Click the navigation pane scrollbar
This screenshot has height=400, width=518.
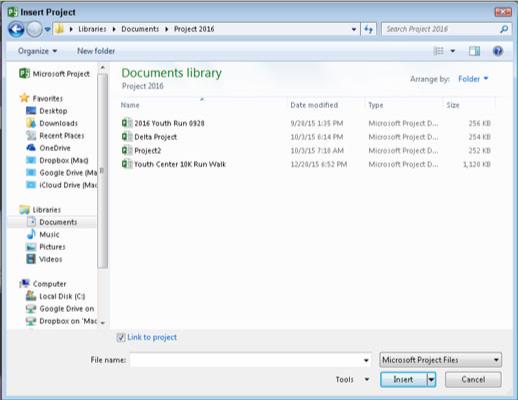(103, 171)
